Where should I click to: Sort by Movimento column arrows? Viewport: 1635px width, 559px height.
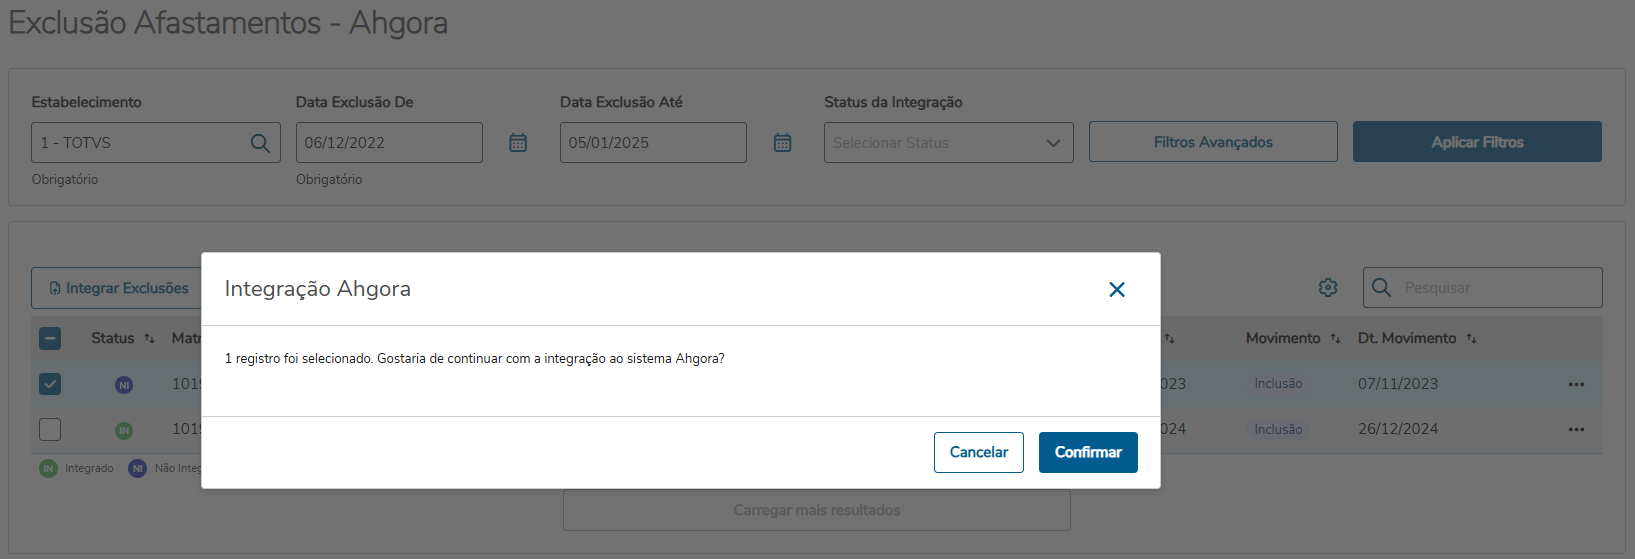(x=1335, y=339)
